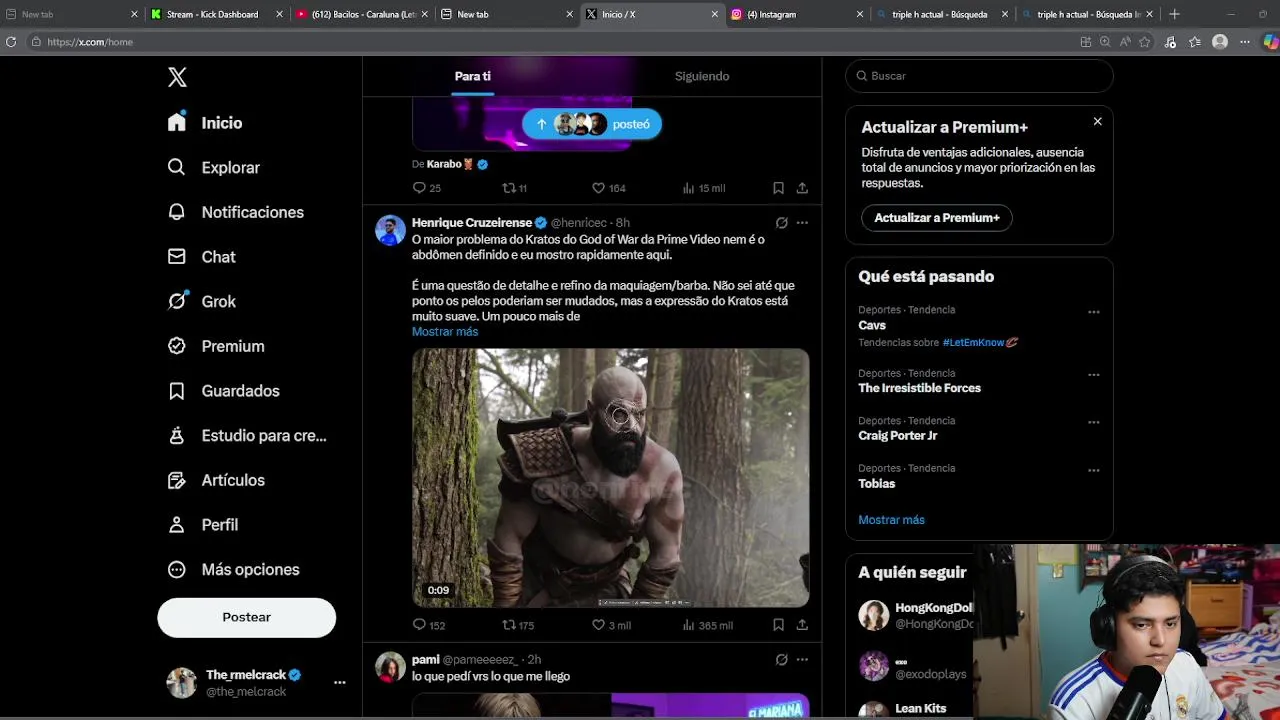
Task: Switch to Siguiendo tab
Action: (x=702, y=76)
